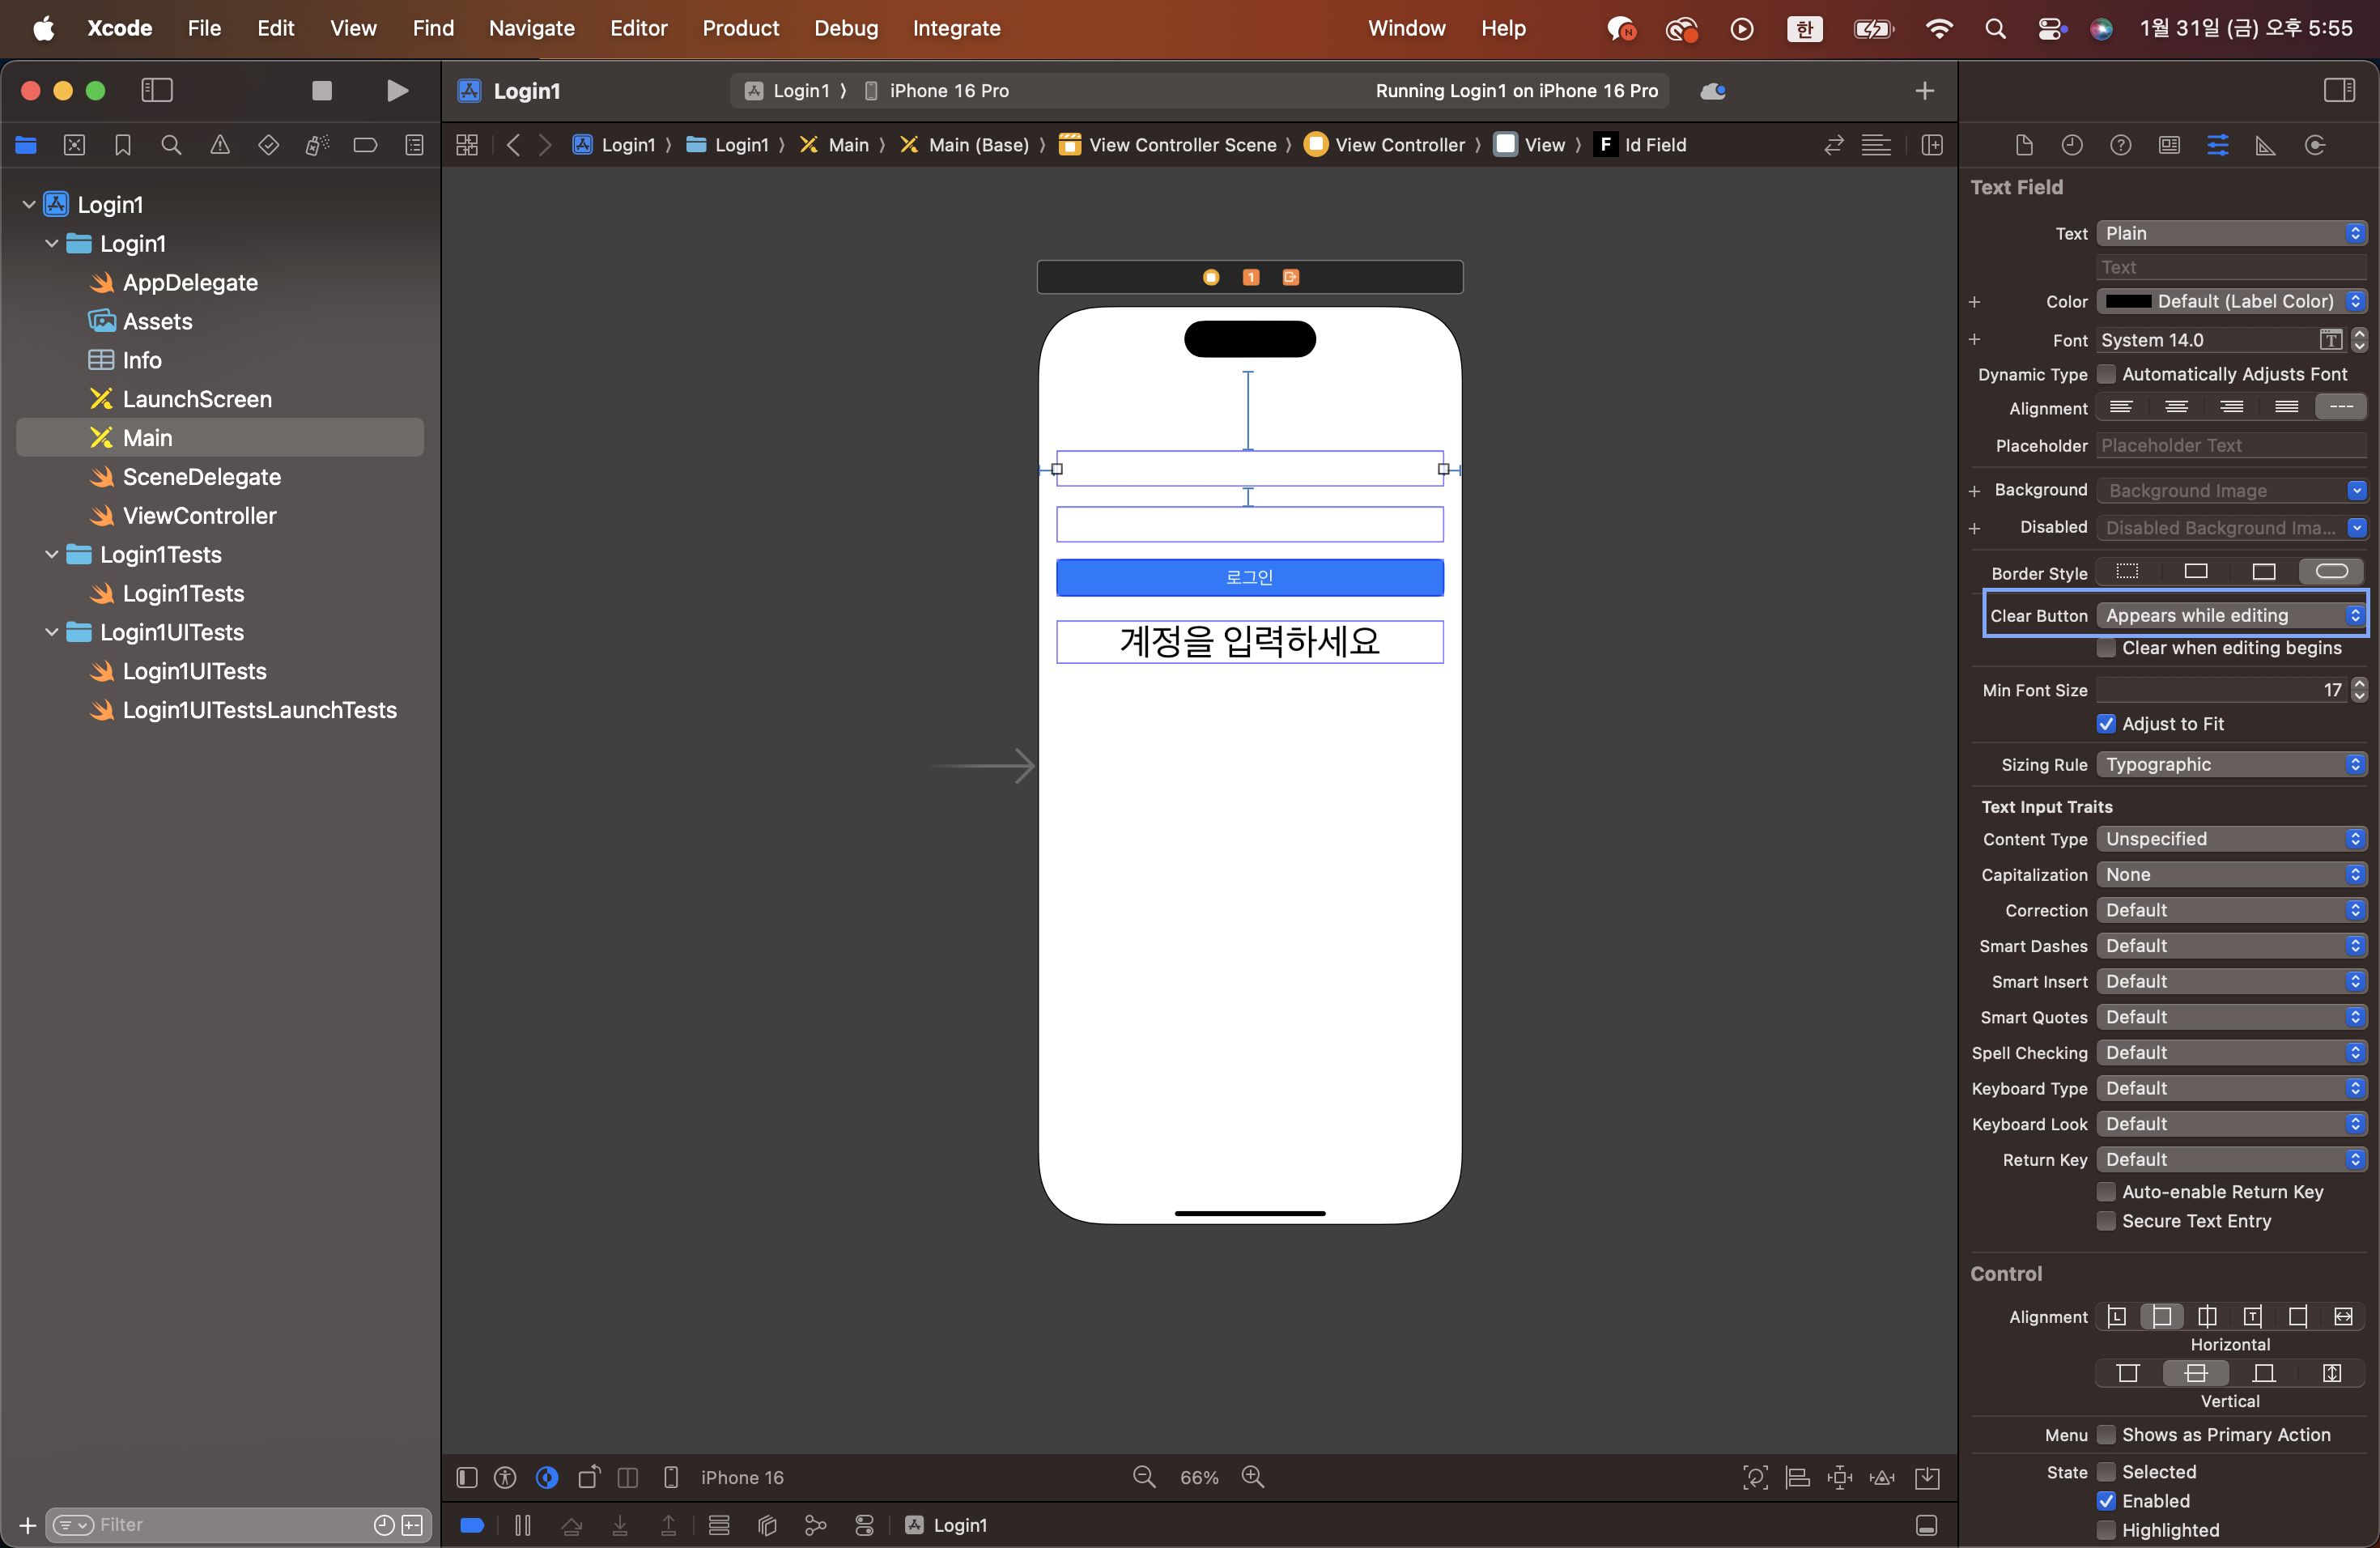Show the Identity inspector tab
2380x1548 pixels.
pos(2169,145)
